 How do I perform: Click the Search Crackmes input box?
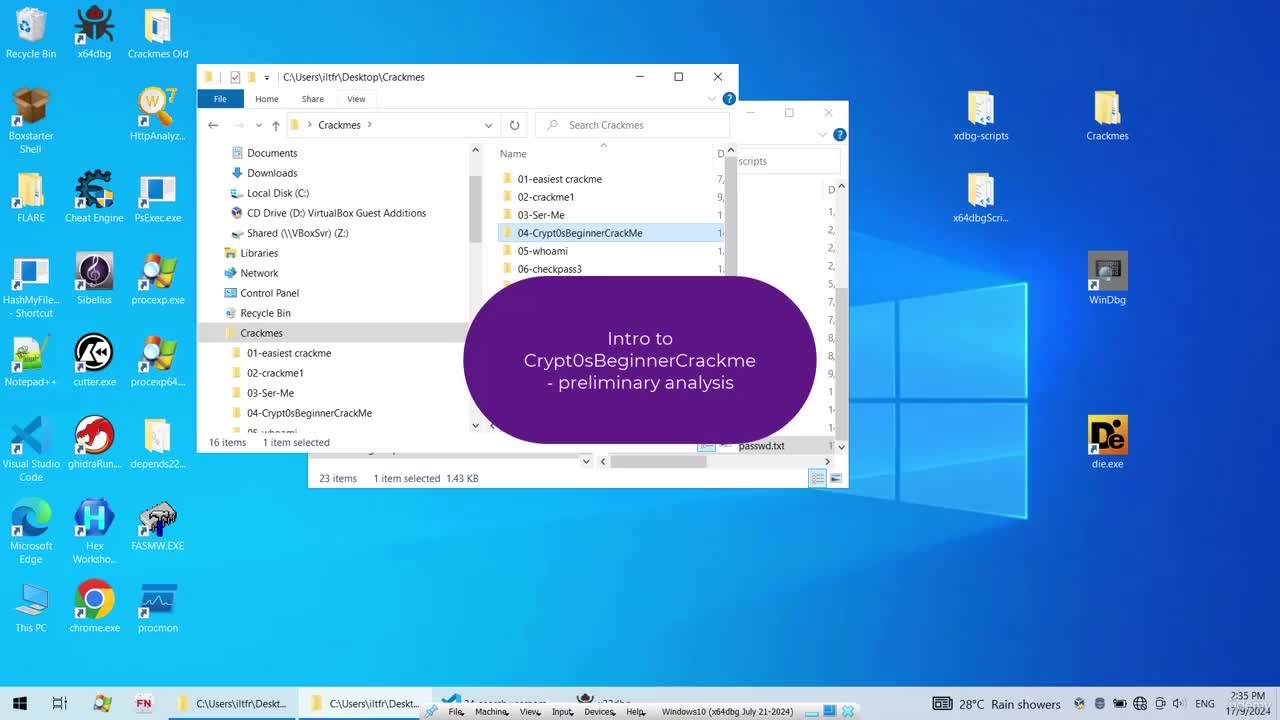click(634, 125)
